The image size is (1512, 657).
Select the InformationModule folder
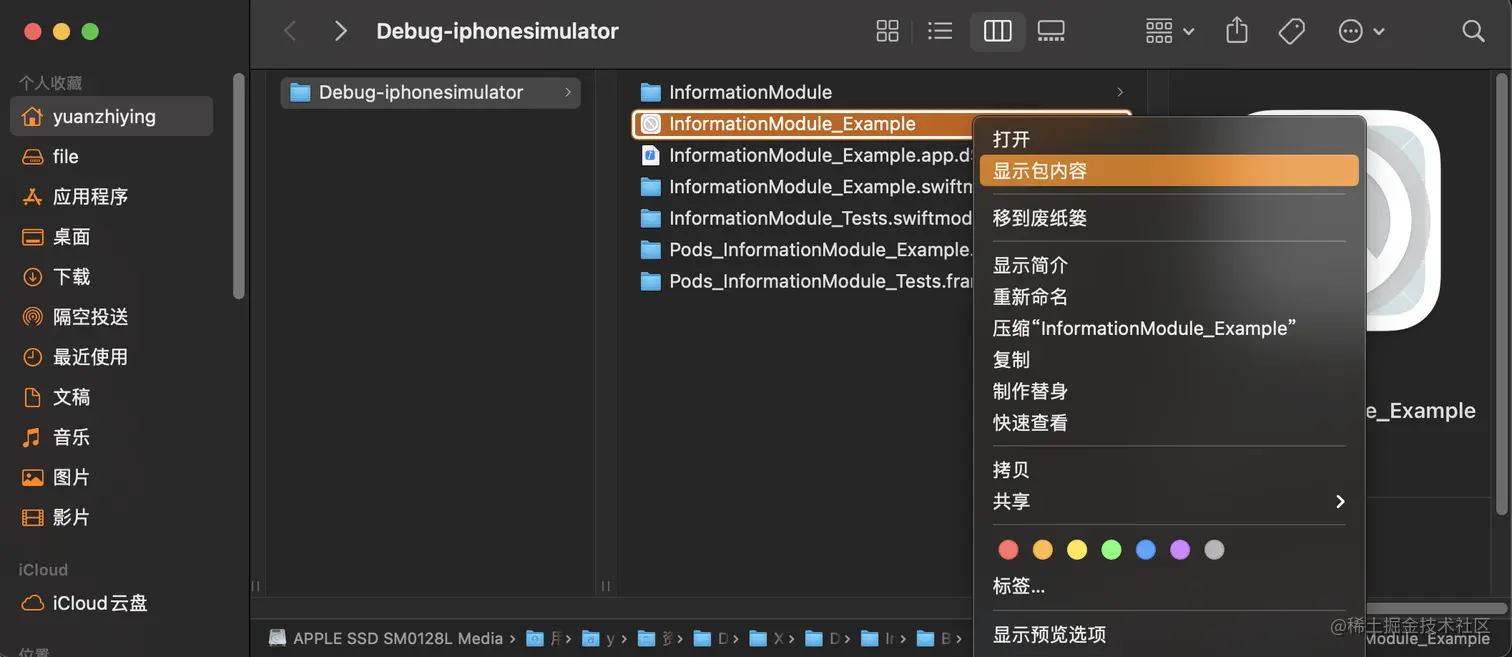point(882,92)
